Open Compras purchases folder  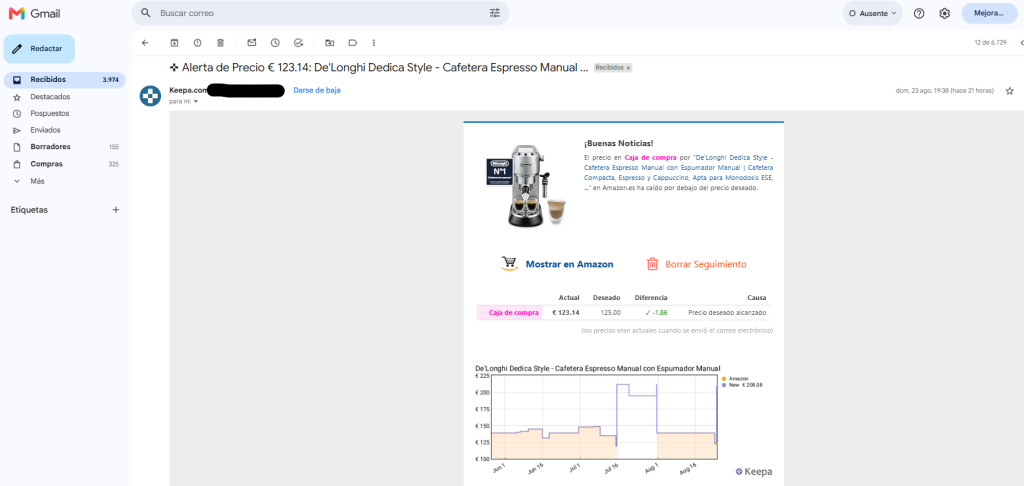pyautogui.click(x=64, y=164)
